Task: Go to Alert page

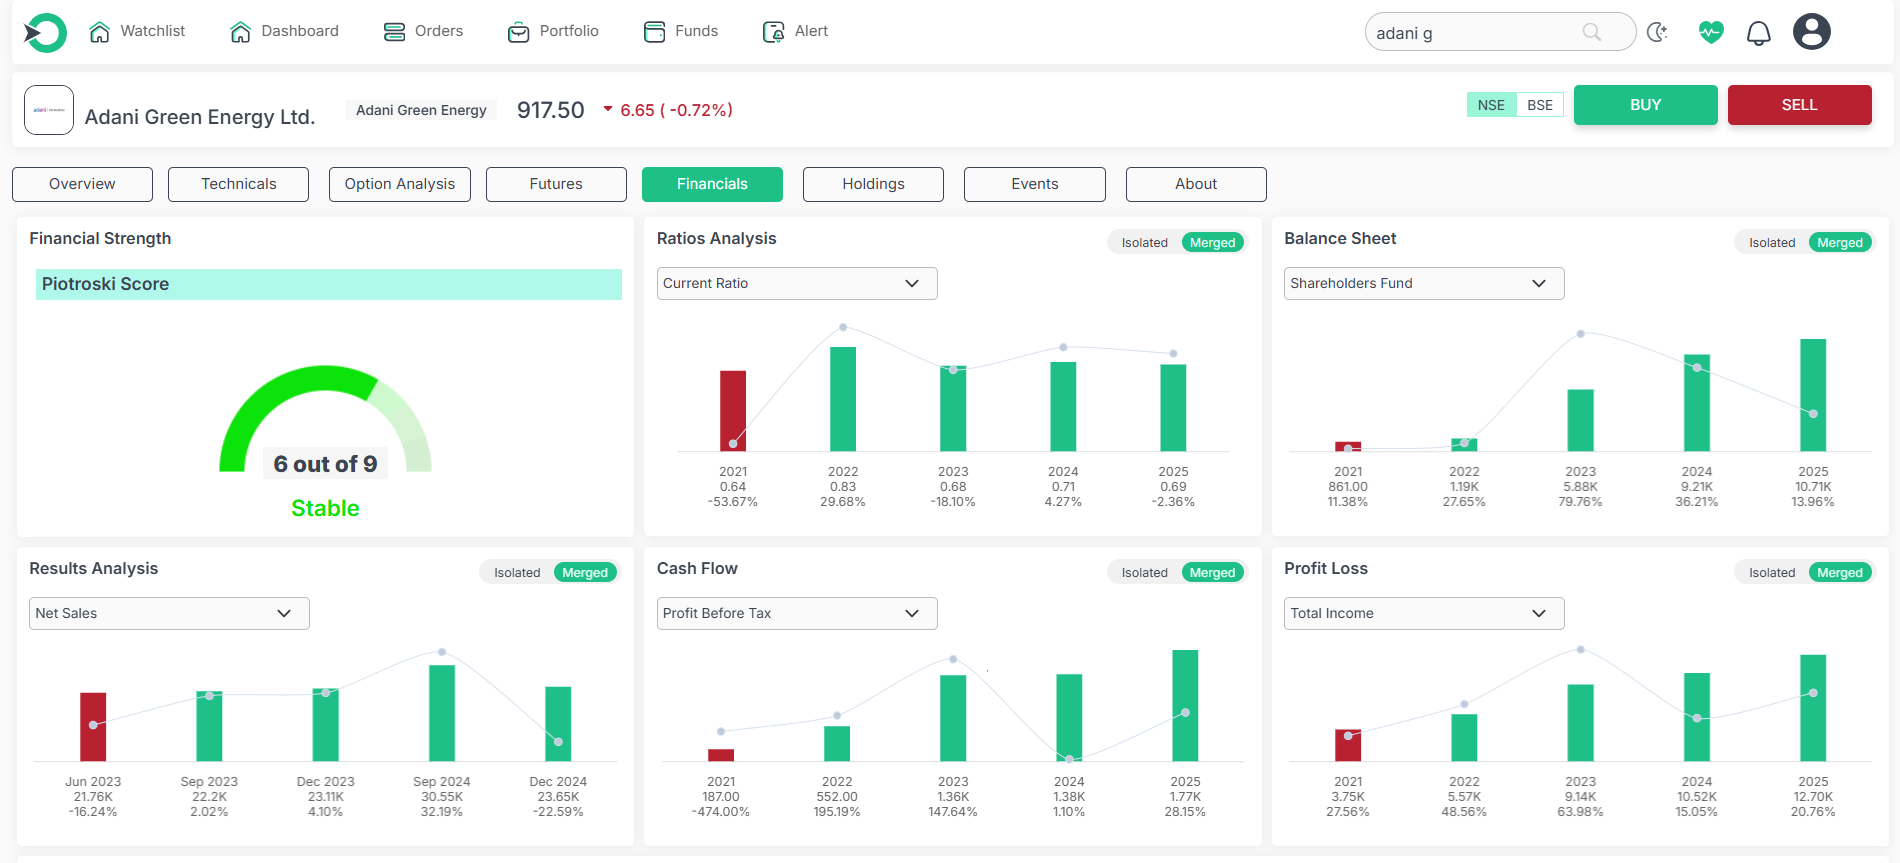Action: point(795,32)
